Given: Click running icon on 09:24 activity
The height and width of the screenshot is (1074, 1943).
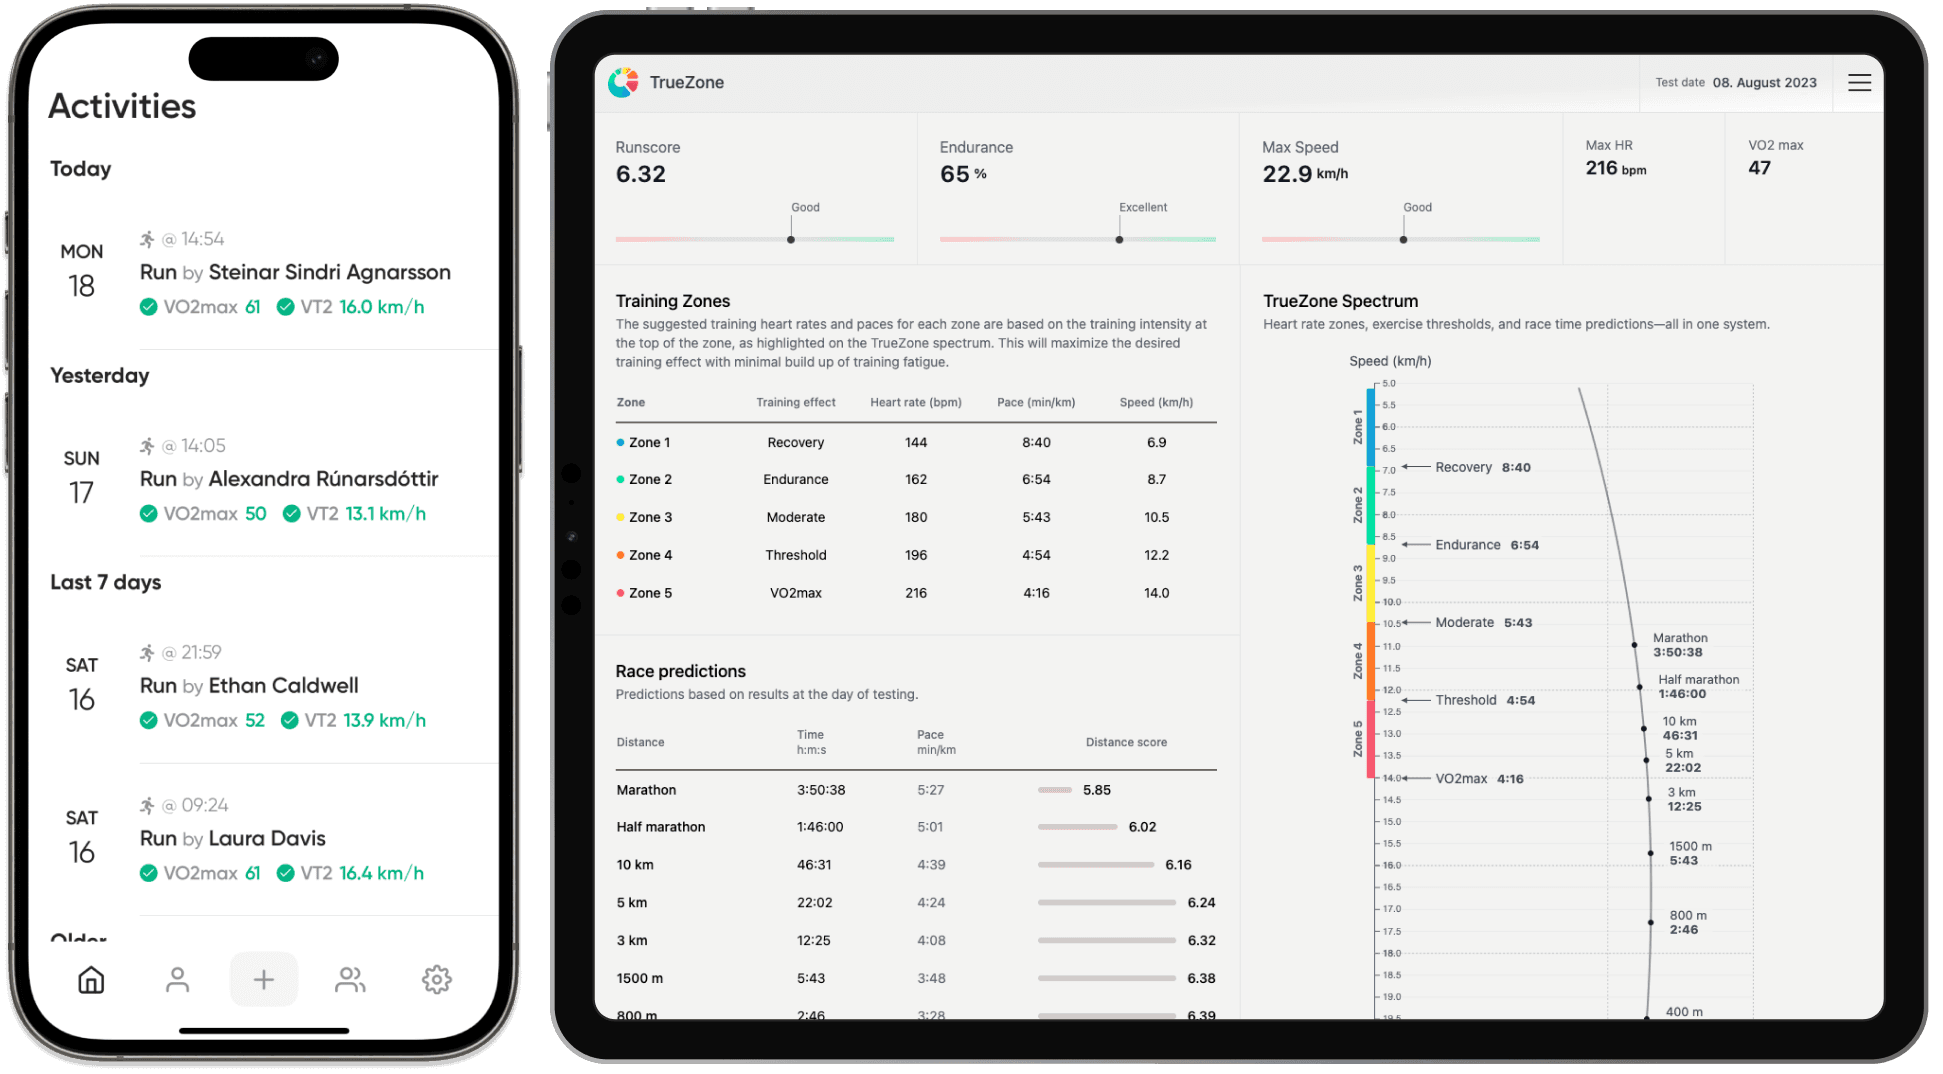Looking at the screenshot, I should pos(147,806).
